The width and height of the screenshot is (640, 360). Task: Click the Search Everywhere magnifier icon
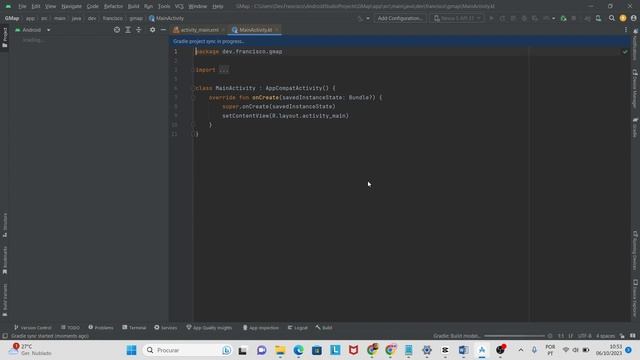(611, 18)
